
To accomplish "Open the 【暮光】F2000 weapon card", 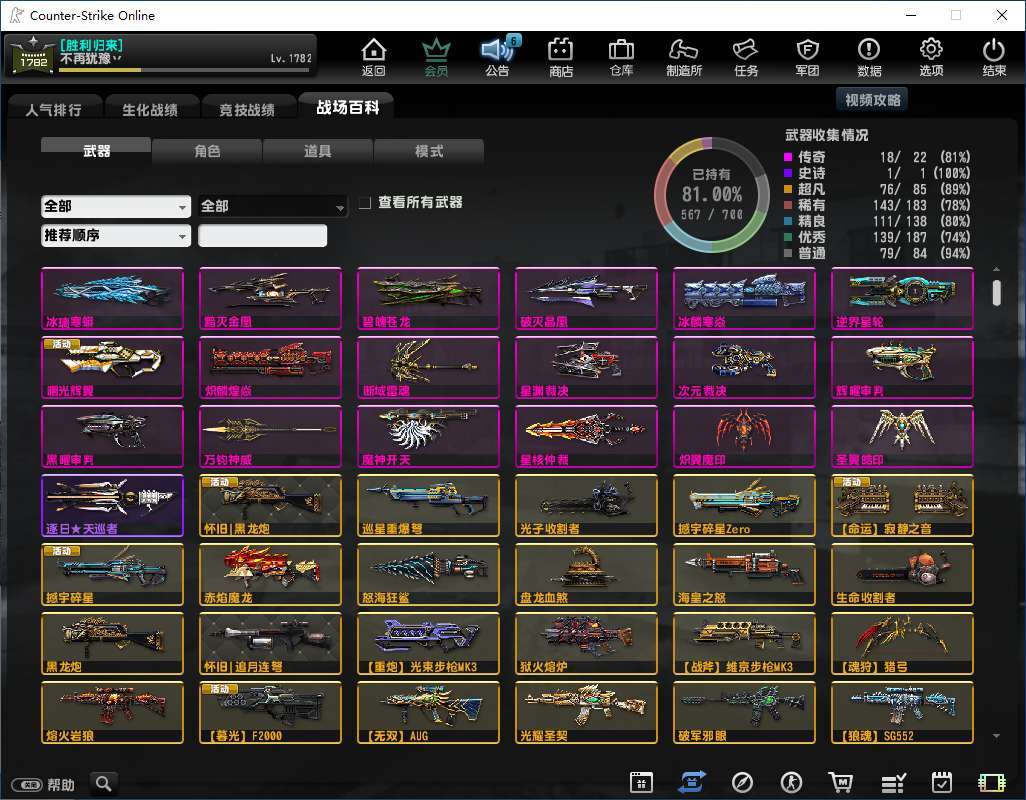I will click(x=270, y=712).
